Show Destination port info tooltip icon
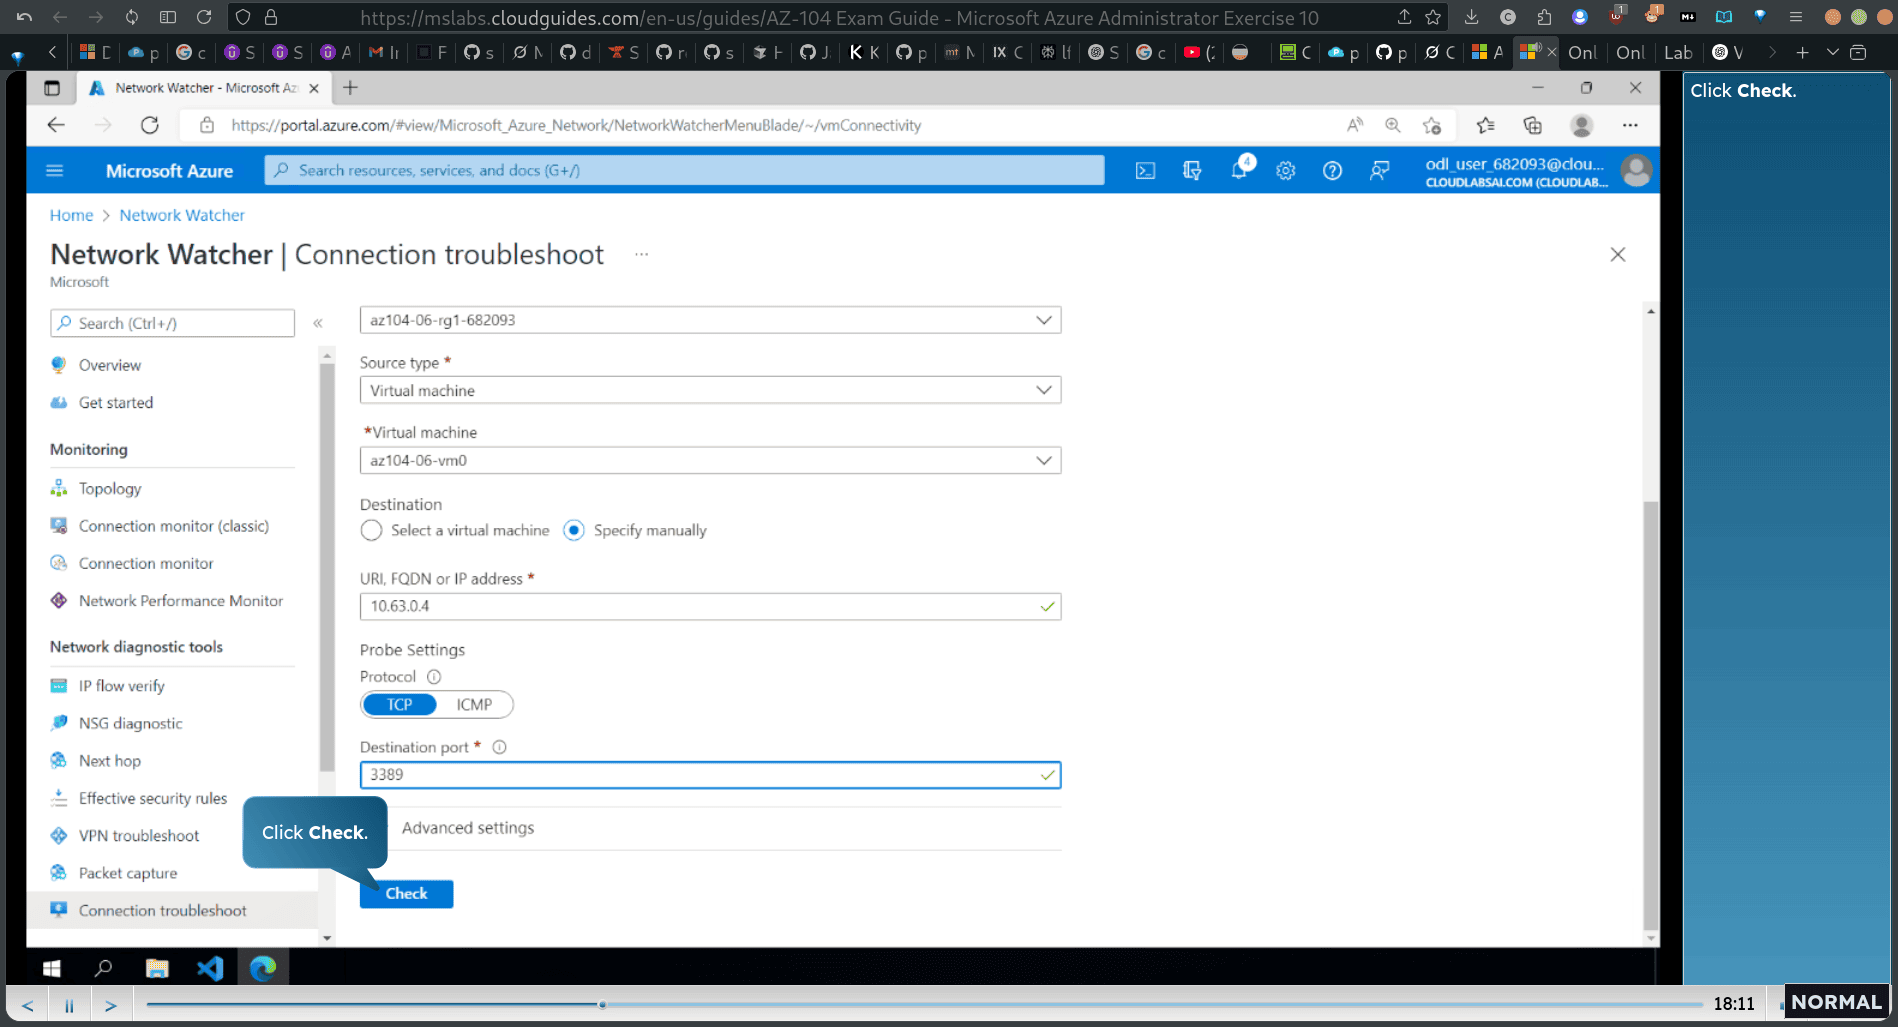 pos(499,747)
